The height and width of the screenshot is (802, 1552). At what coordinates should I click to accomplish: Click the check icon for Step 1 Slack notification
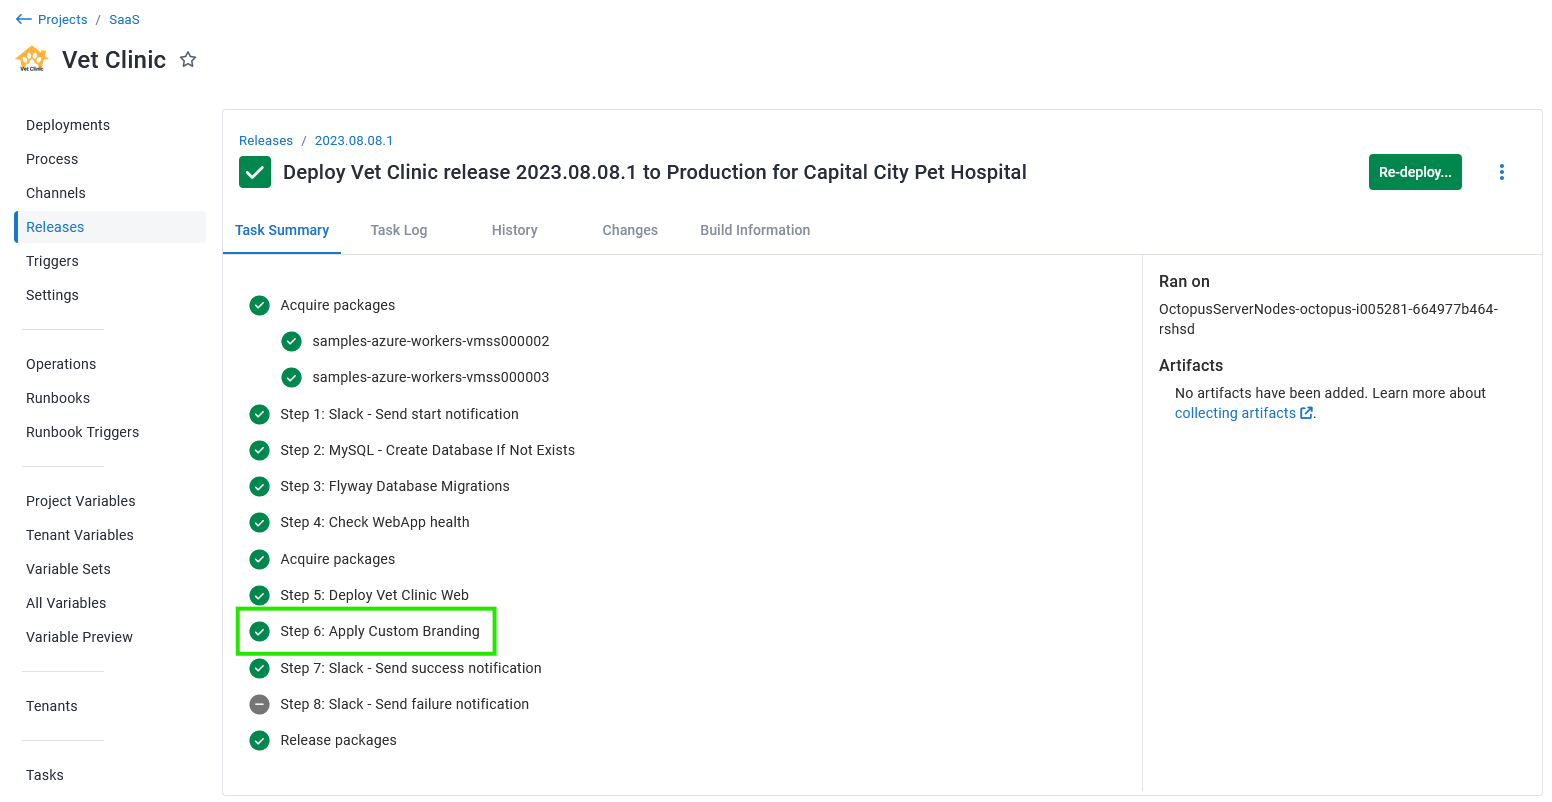point(259,414)
